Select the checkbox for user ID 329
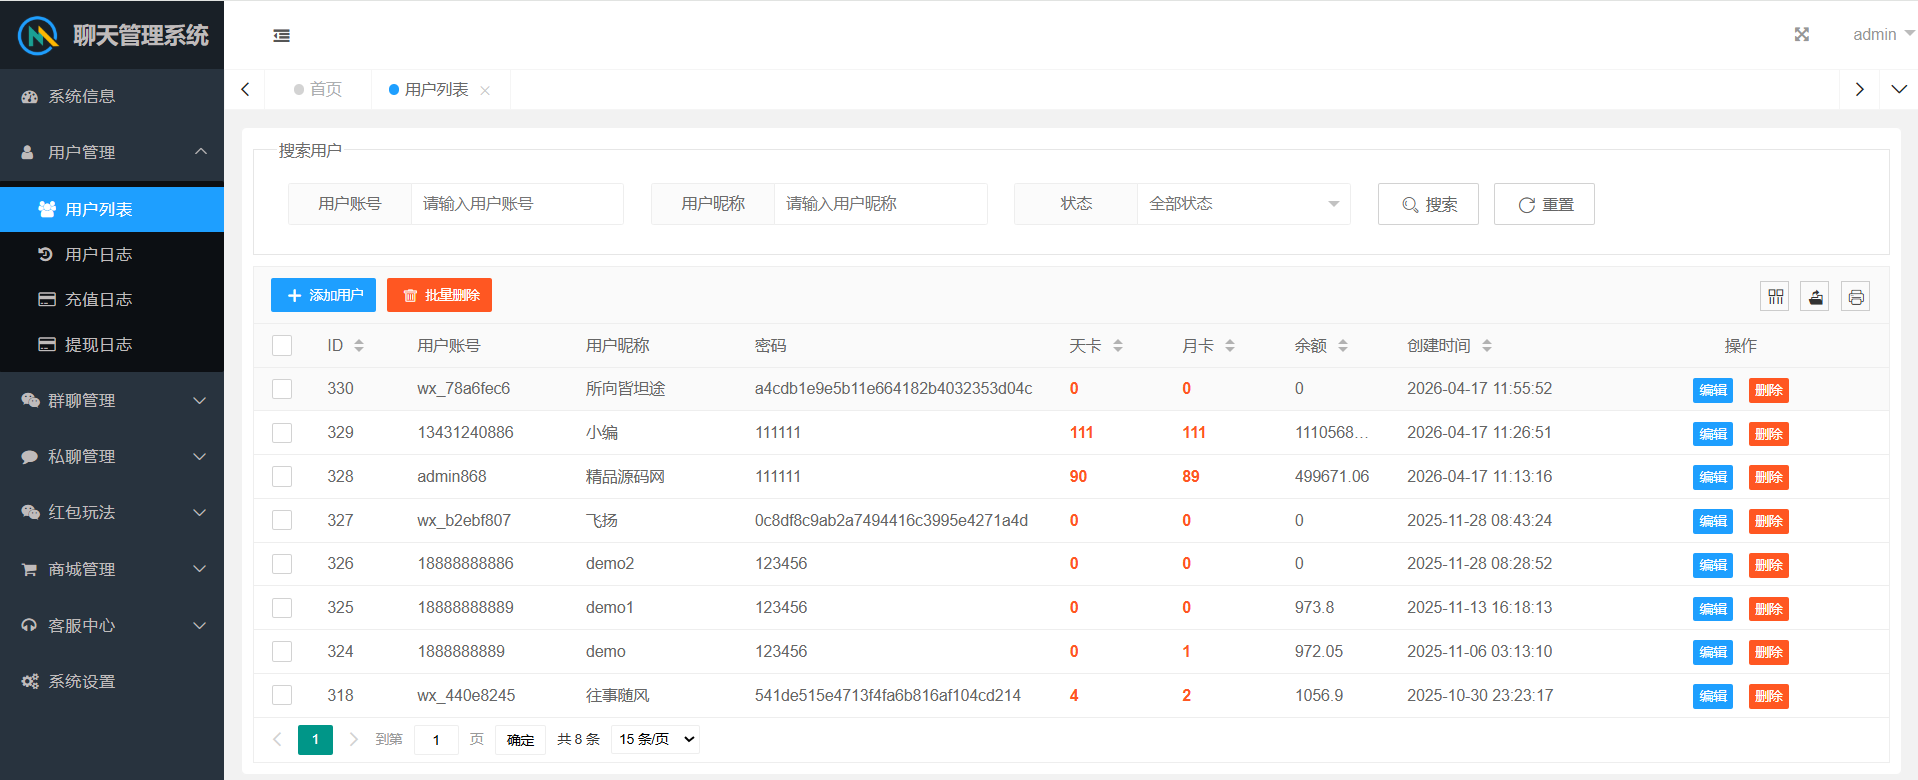Screen dimensions: 1918x780 click(x=282, y=433)
